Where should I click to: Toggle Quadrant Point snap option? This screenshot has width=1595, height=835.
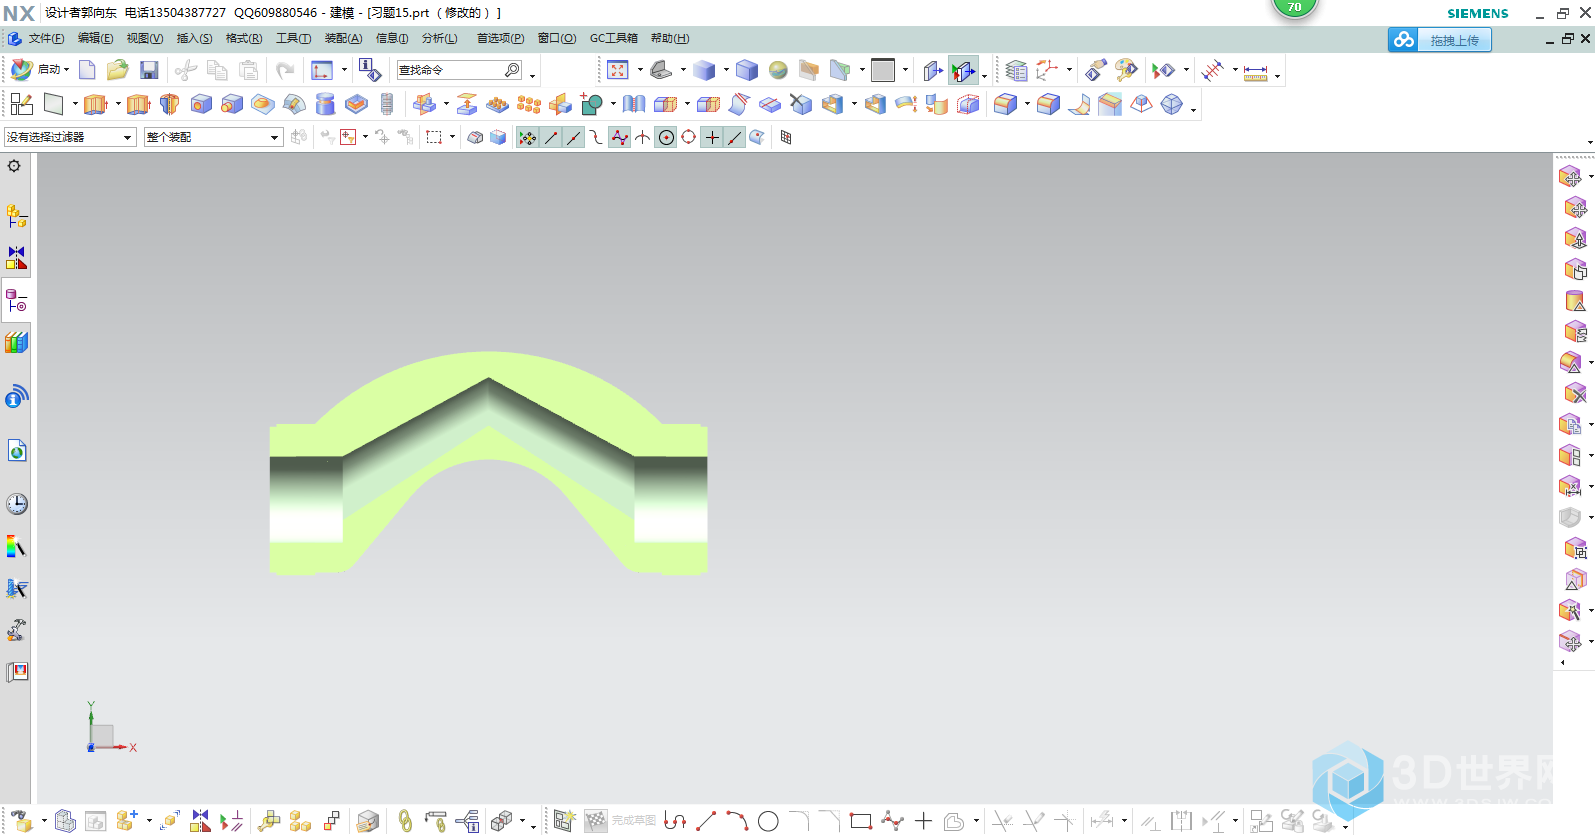[x=689, y=137]
